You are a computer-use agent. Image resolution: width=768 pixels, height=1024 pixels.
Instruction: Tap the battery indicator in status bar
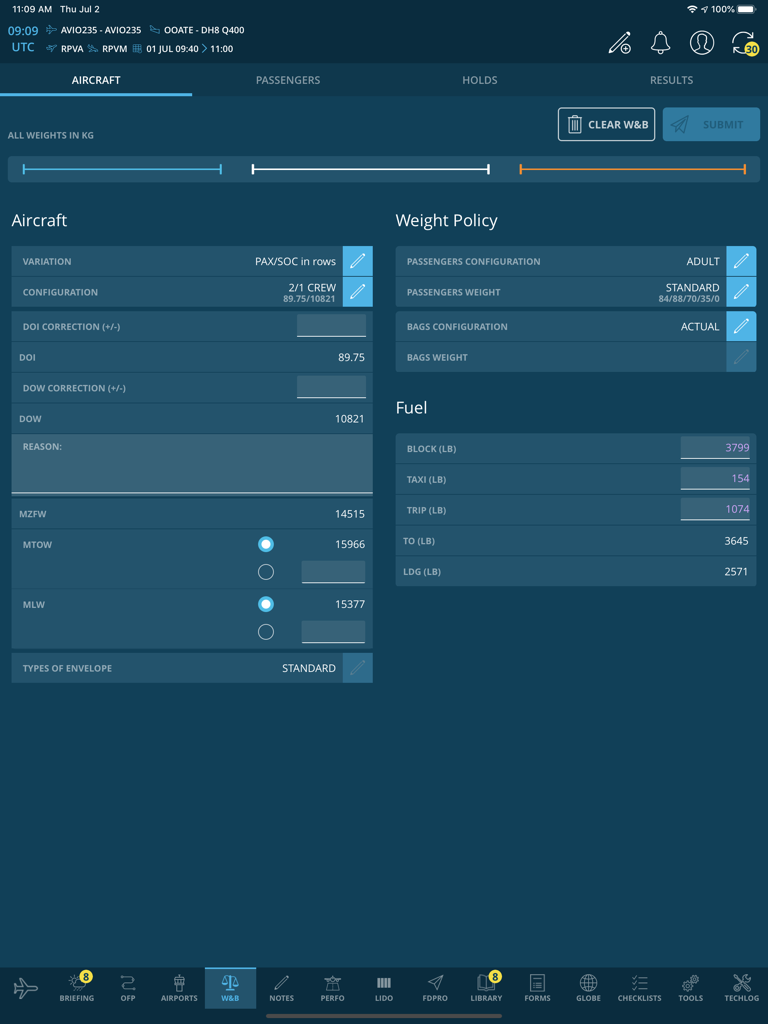746,10
